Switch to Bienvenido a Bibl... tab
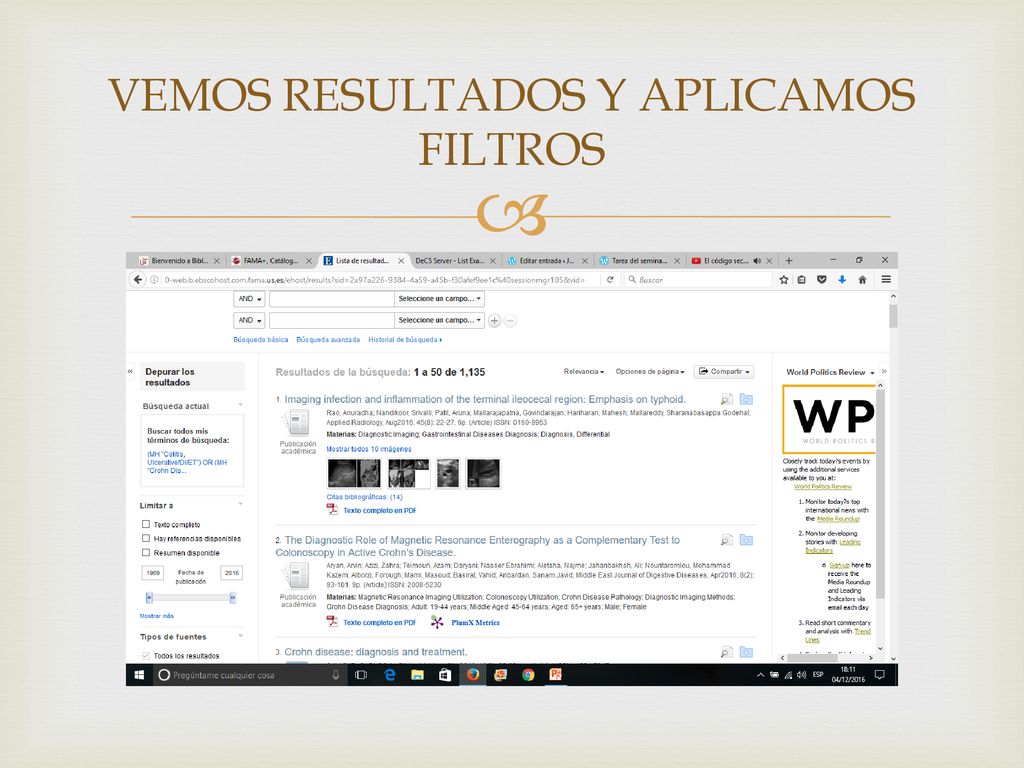 click(x=179, y=261)
